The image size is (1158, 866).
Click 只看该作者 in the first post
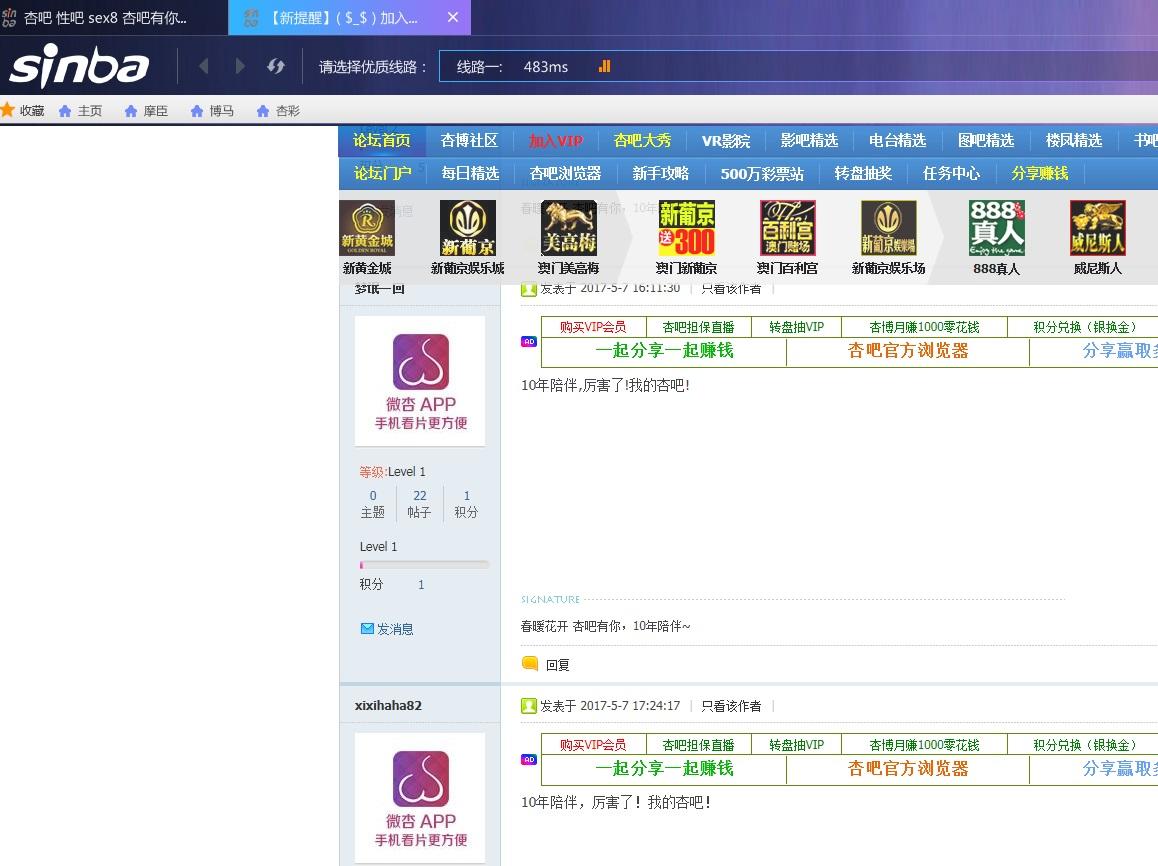click(x=730, y=289)
